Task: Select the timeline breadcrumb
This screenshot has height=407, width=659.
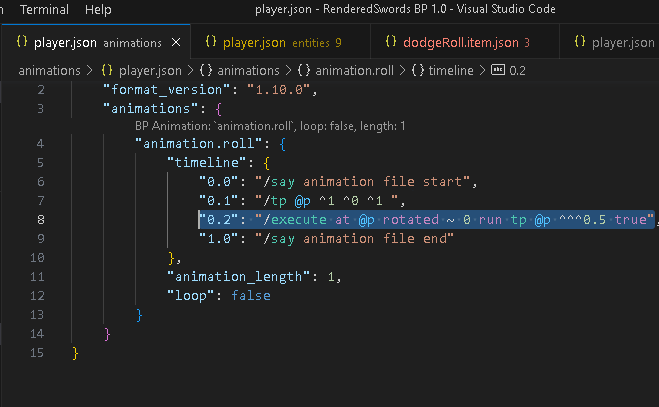Action: click(x=451, y=71)
